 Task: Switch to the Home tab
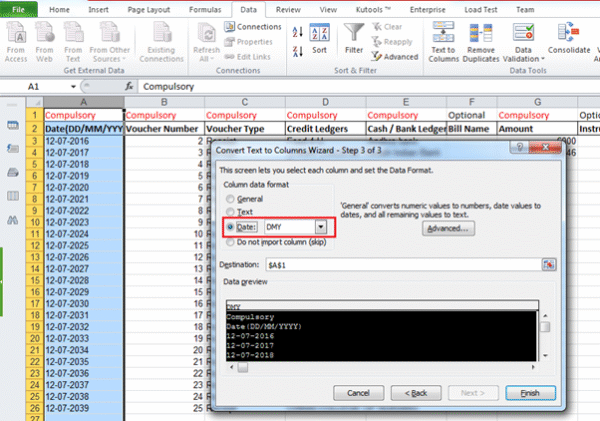59,10
